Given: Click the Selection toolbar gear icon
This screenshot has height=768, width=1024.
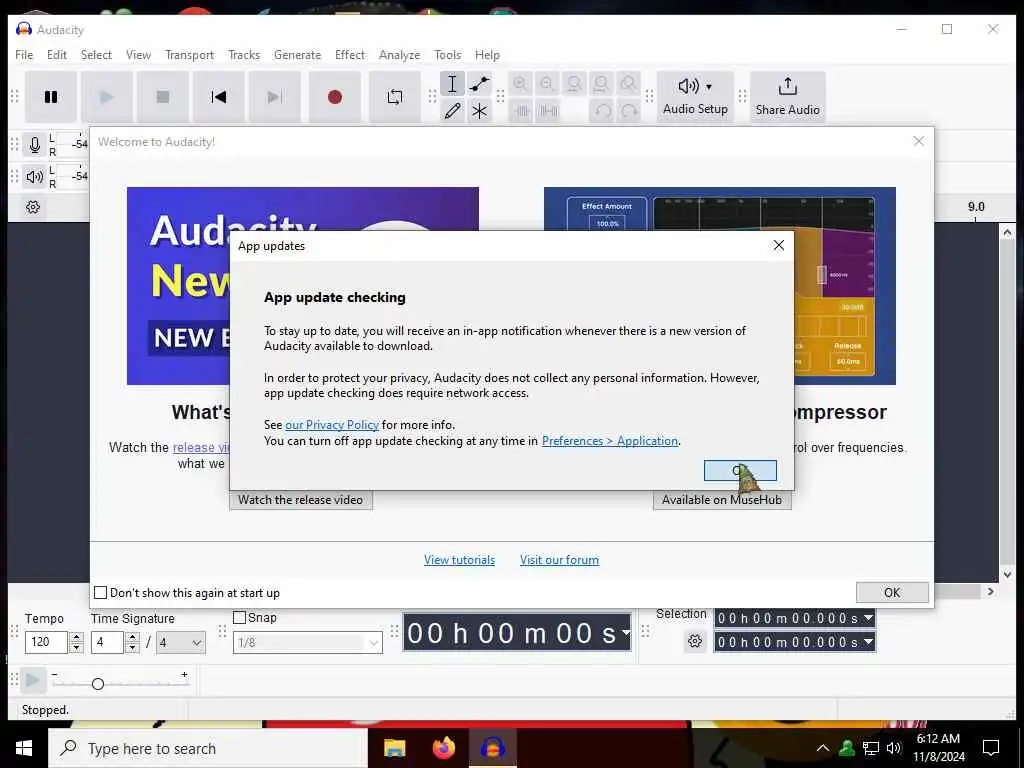Looking at the screenshot, I should (695, 641).
